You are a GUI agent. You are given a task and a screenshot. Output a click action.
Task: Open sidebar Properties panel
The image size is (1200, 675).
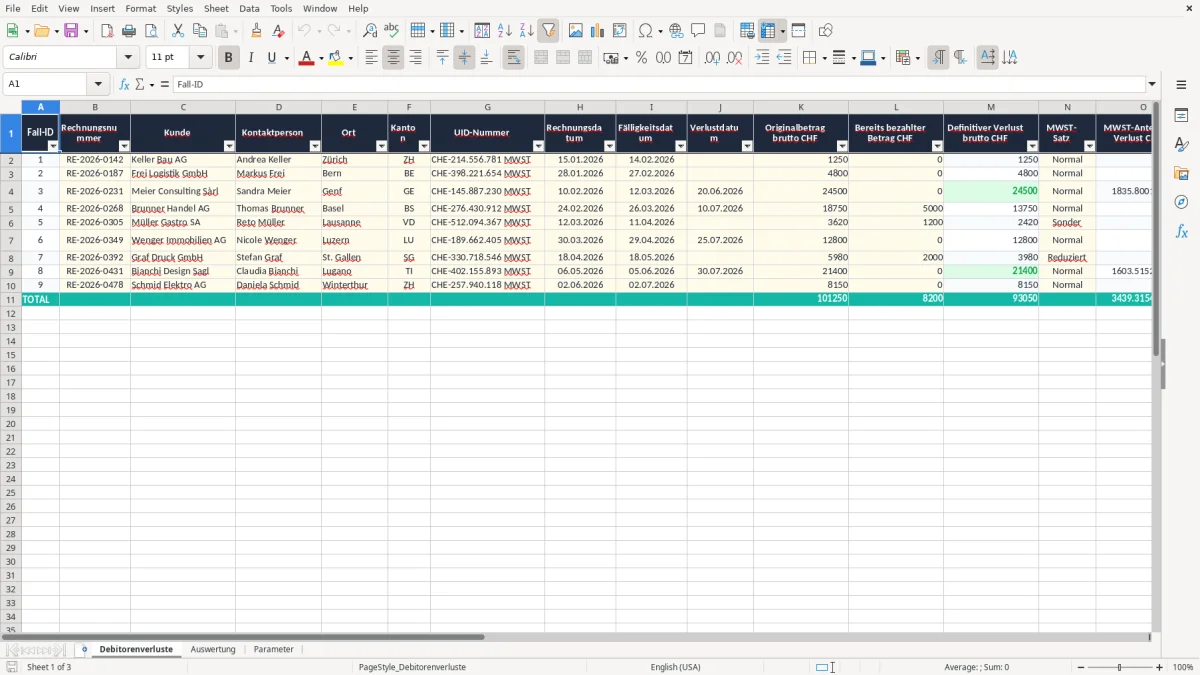point(1181,116)
